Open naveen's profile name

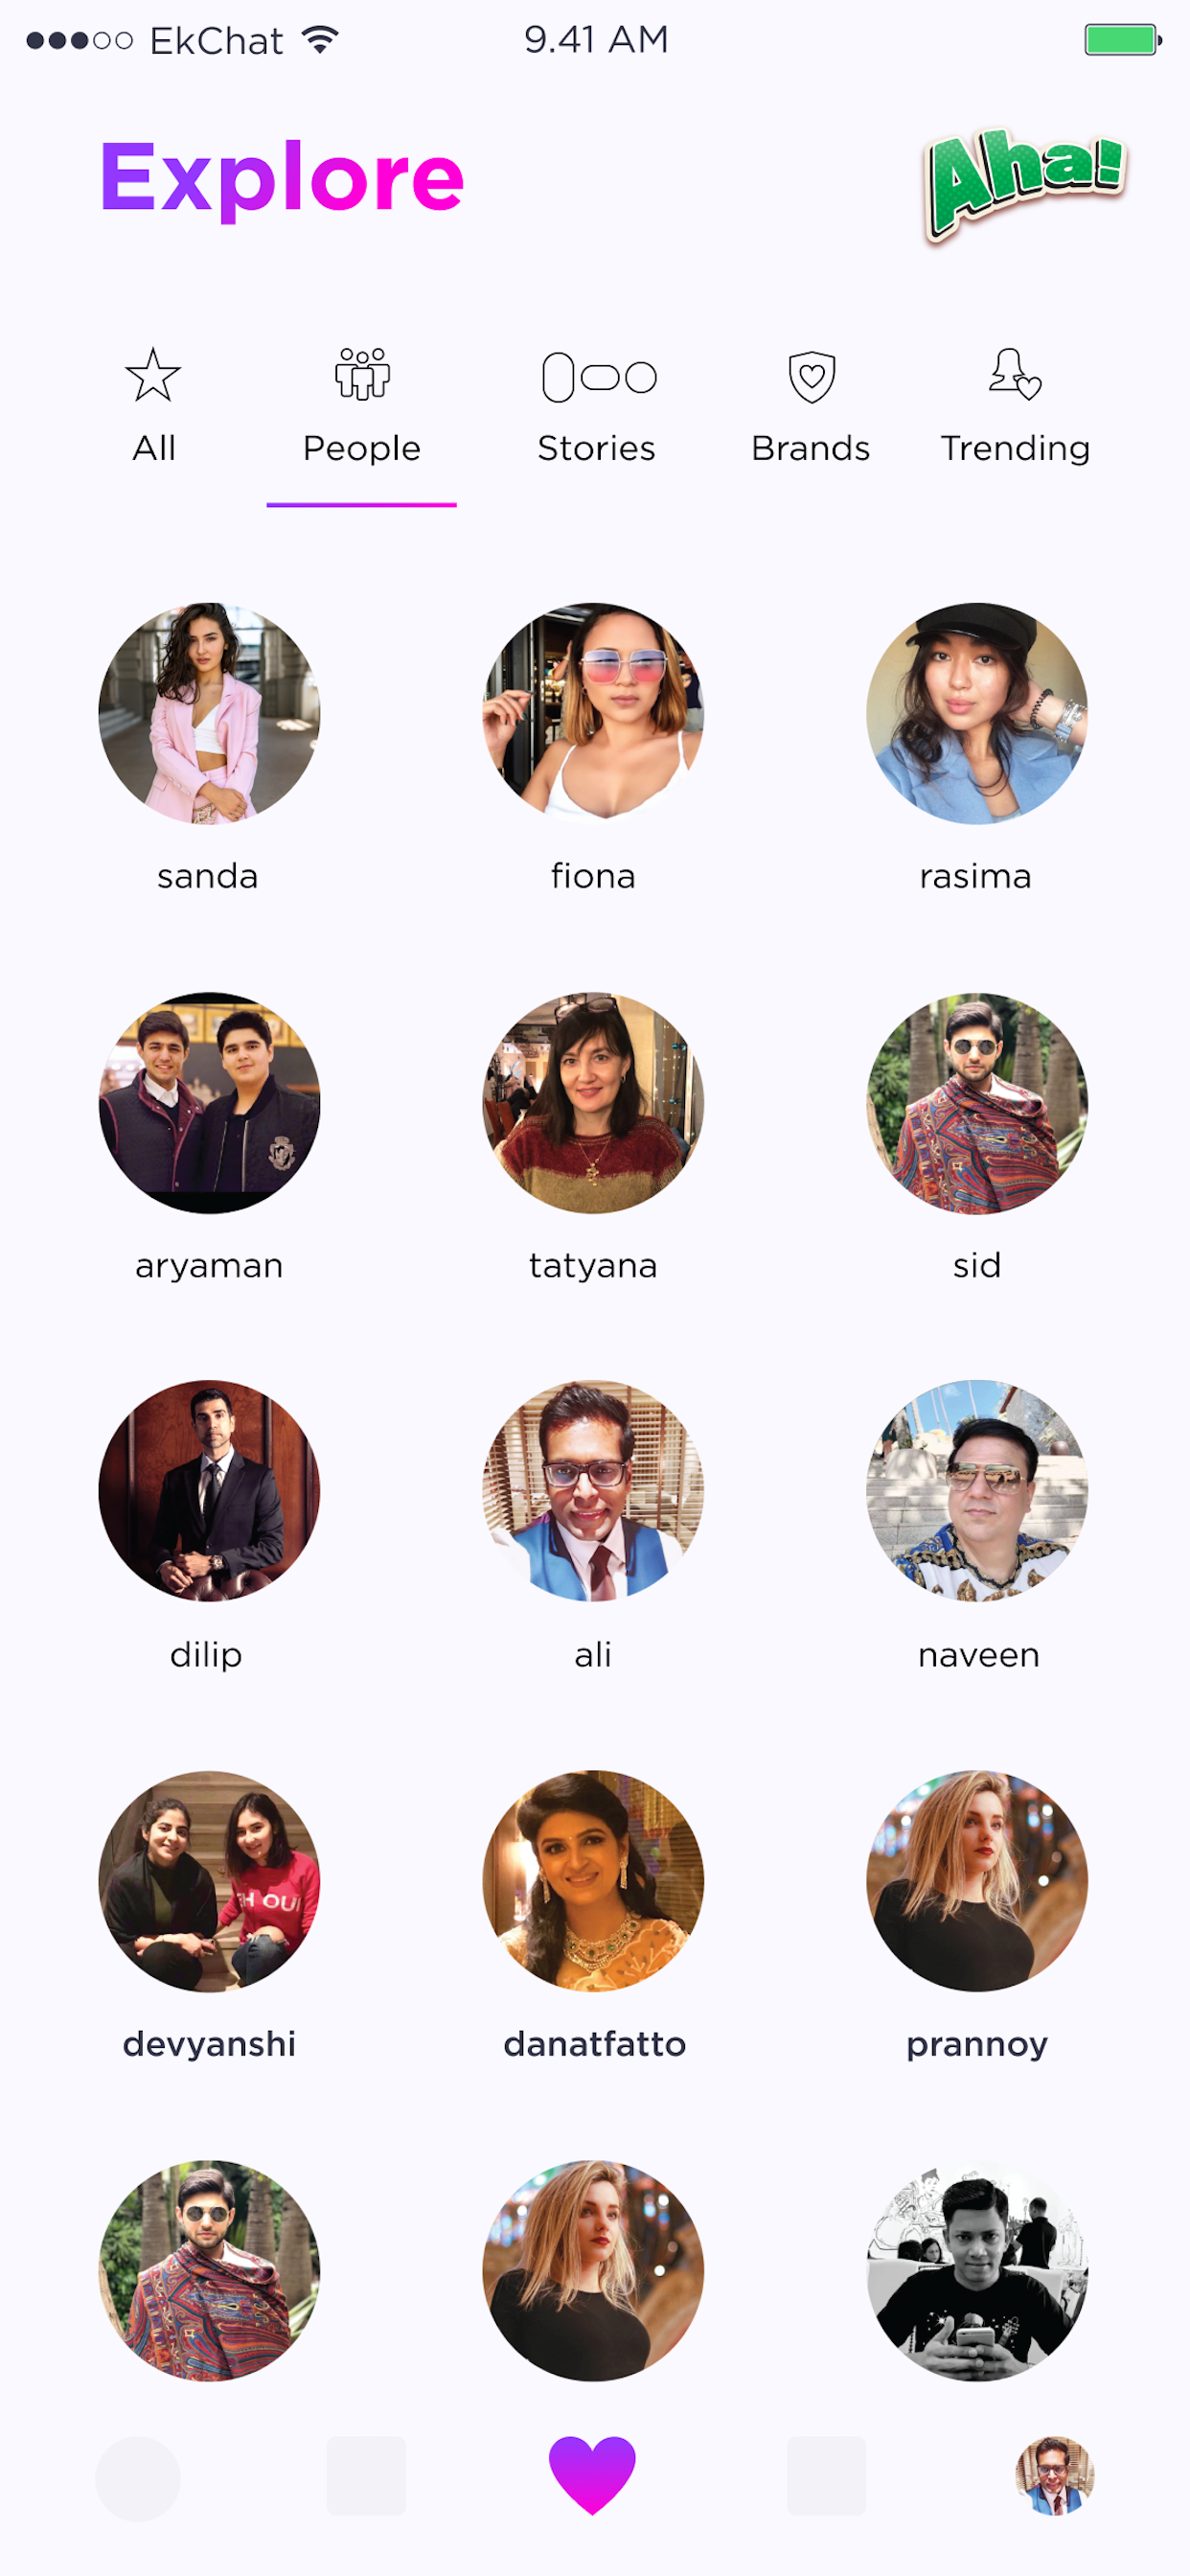(978, 1655)
